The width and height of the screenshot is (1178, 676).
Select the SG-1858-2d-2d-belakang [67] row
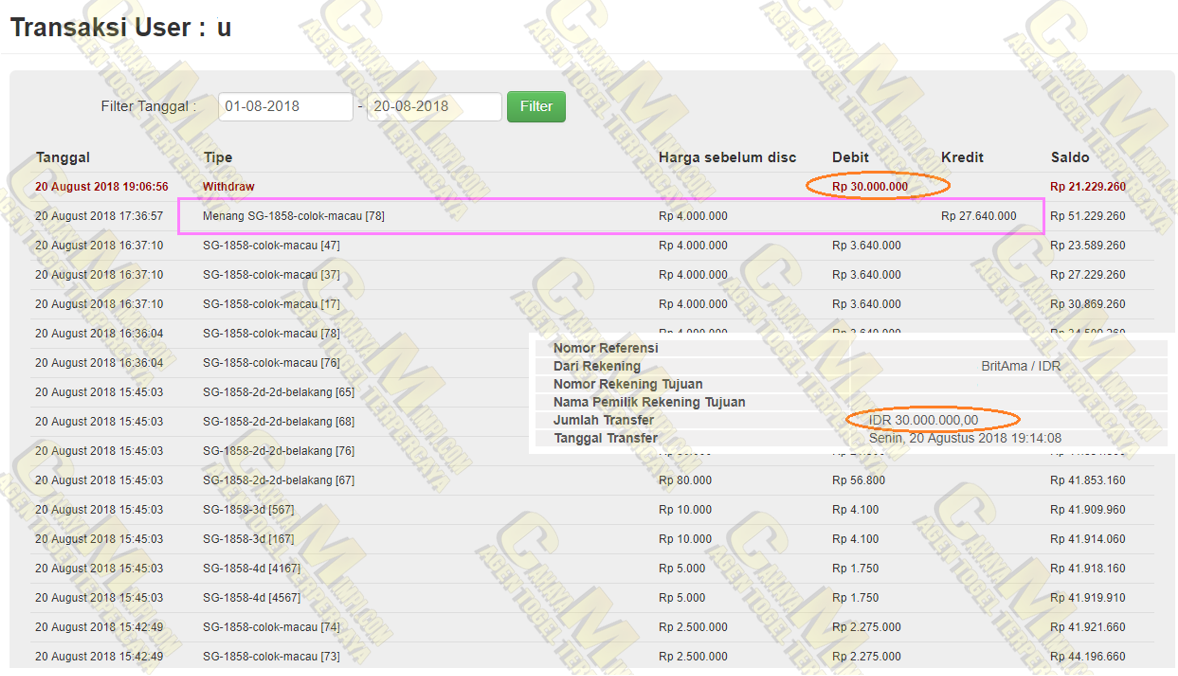pyautogui.click(x=278, y=480)
